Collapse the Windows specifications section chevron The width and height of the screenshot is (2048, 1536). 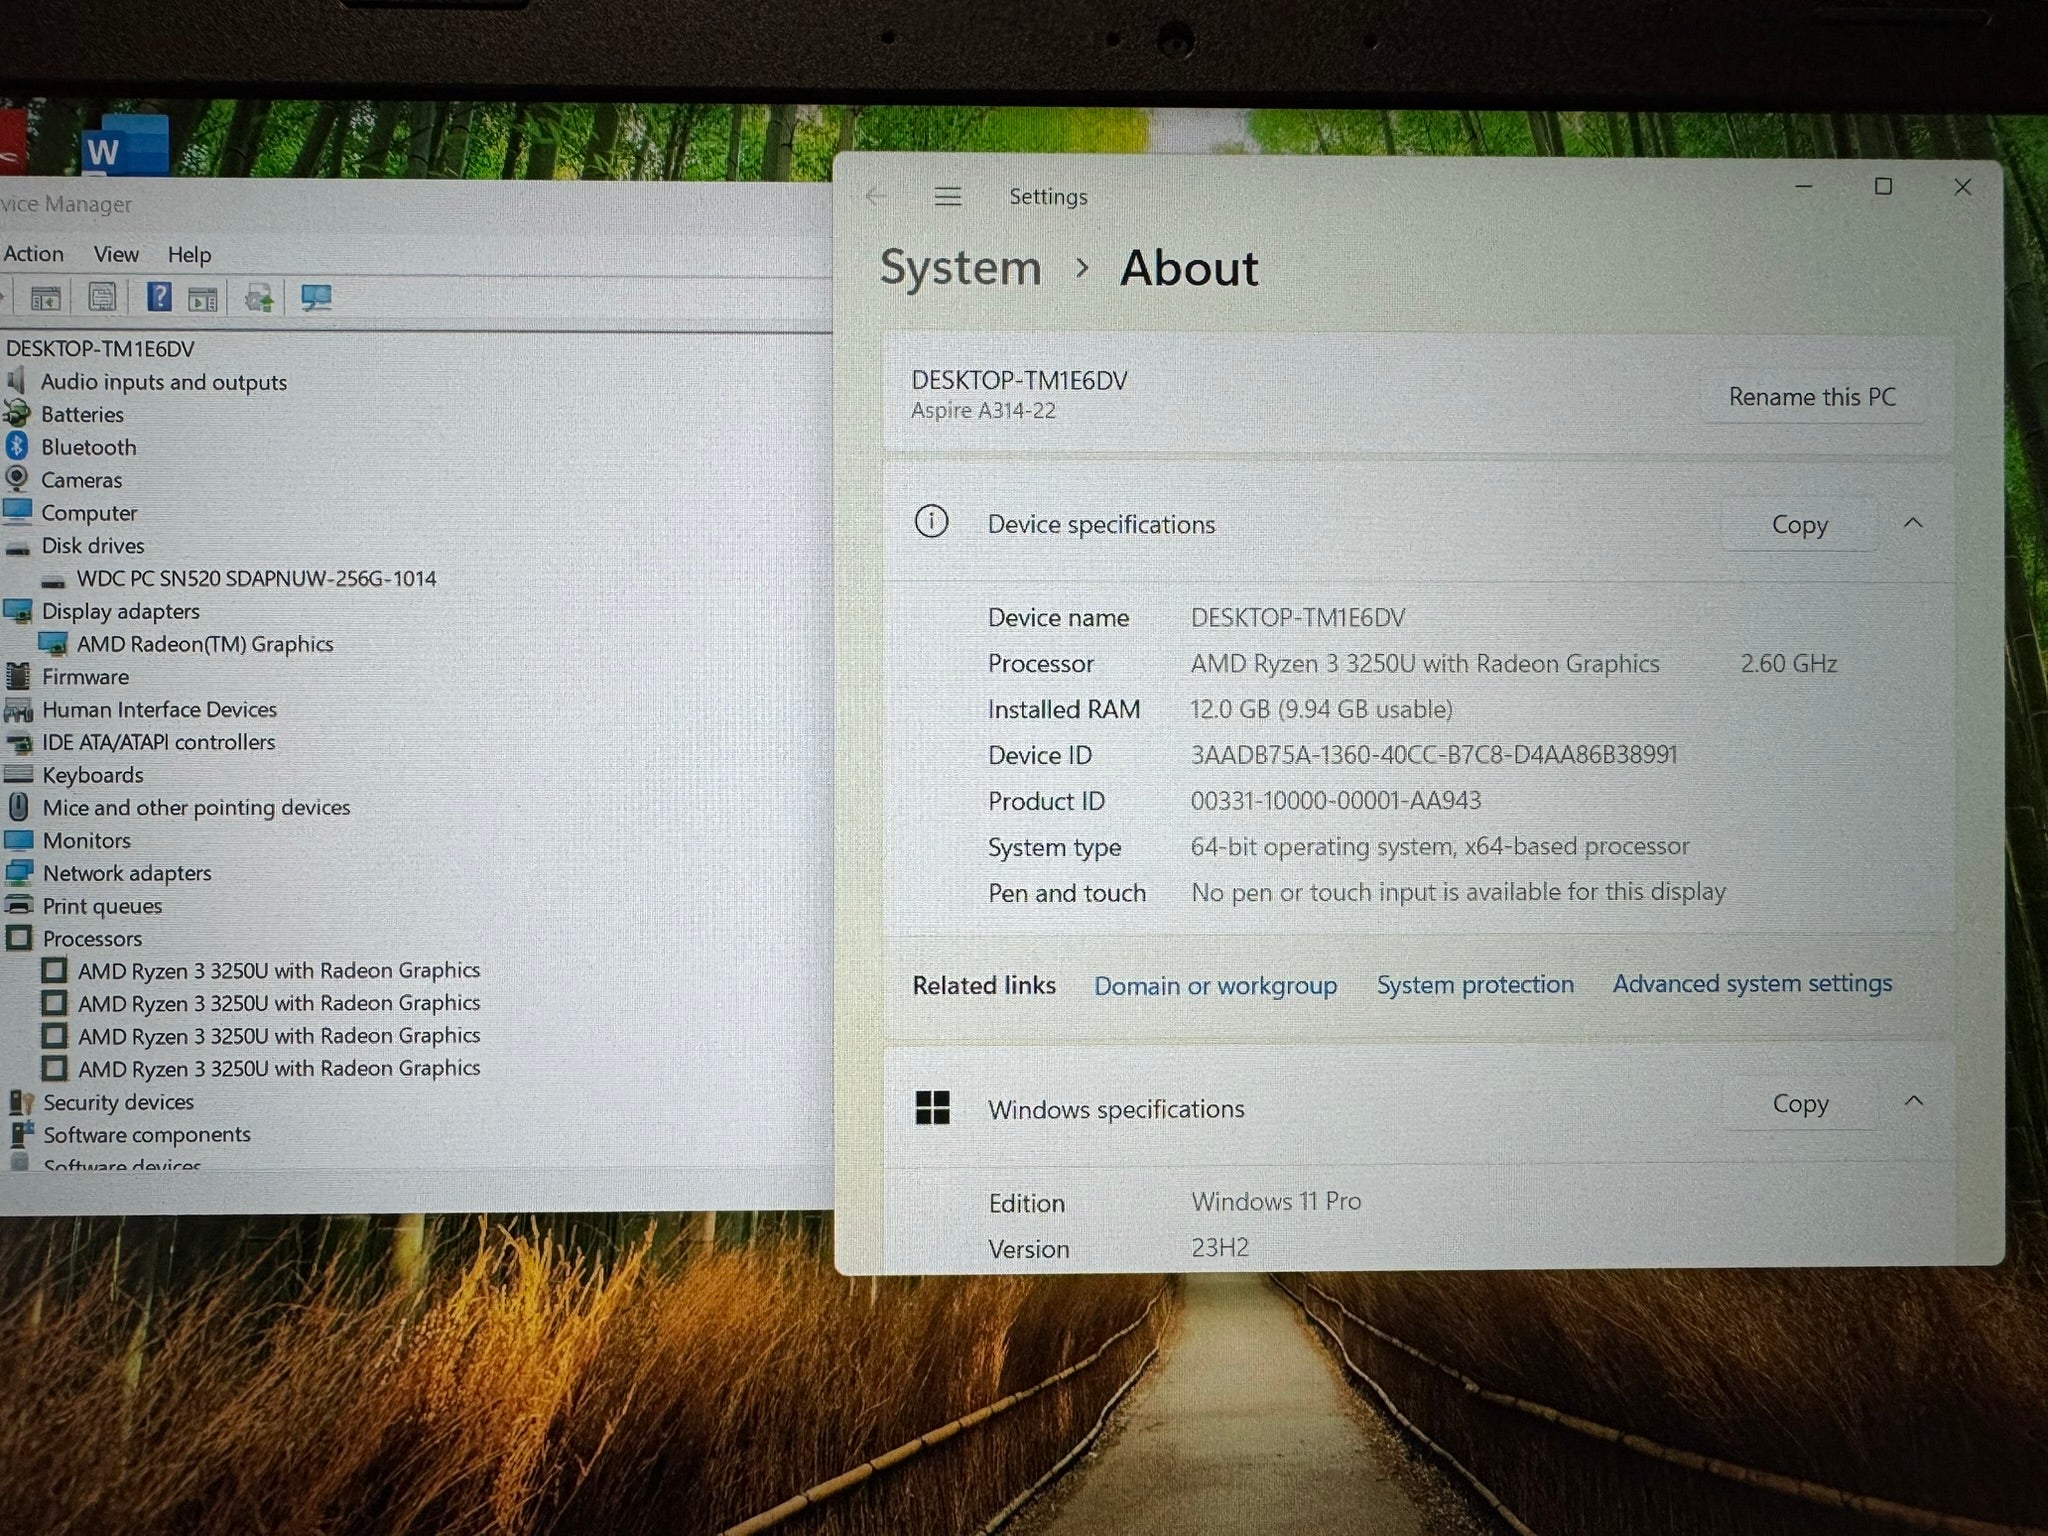(1913, 1101)
